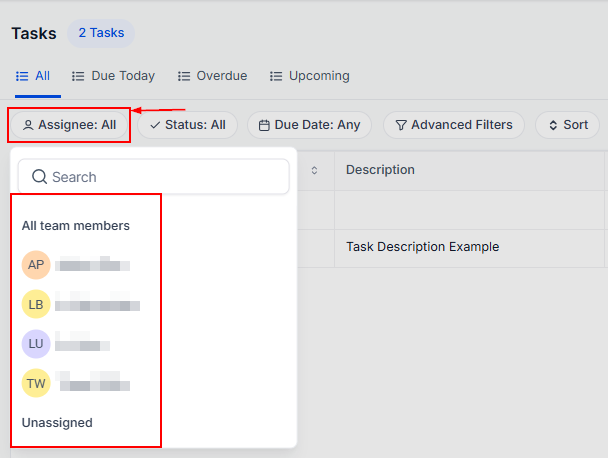
Task: Click the Advanced Filters button
Action: (453, 125)
